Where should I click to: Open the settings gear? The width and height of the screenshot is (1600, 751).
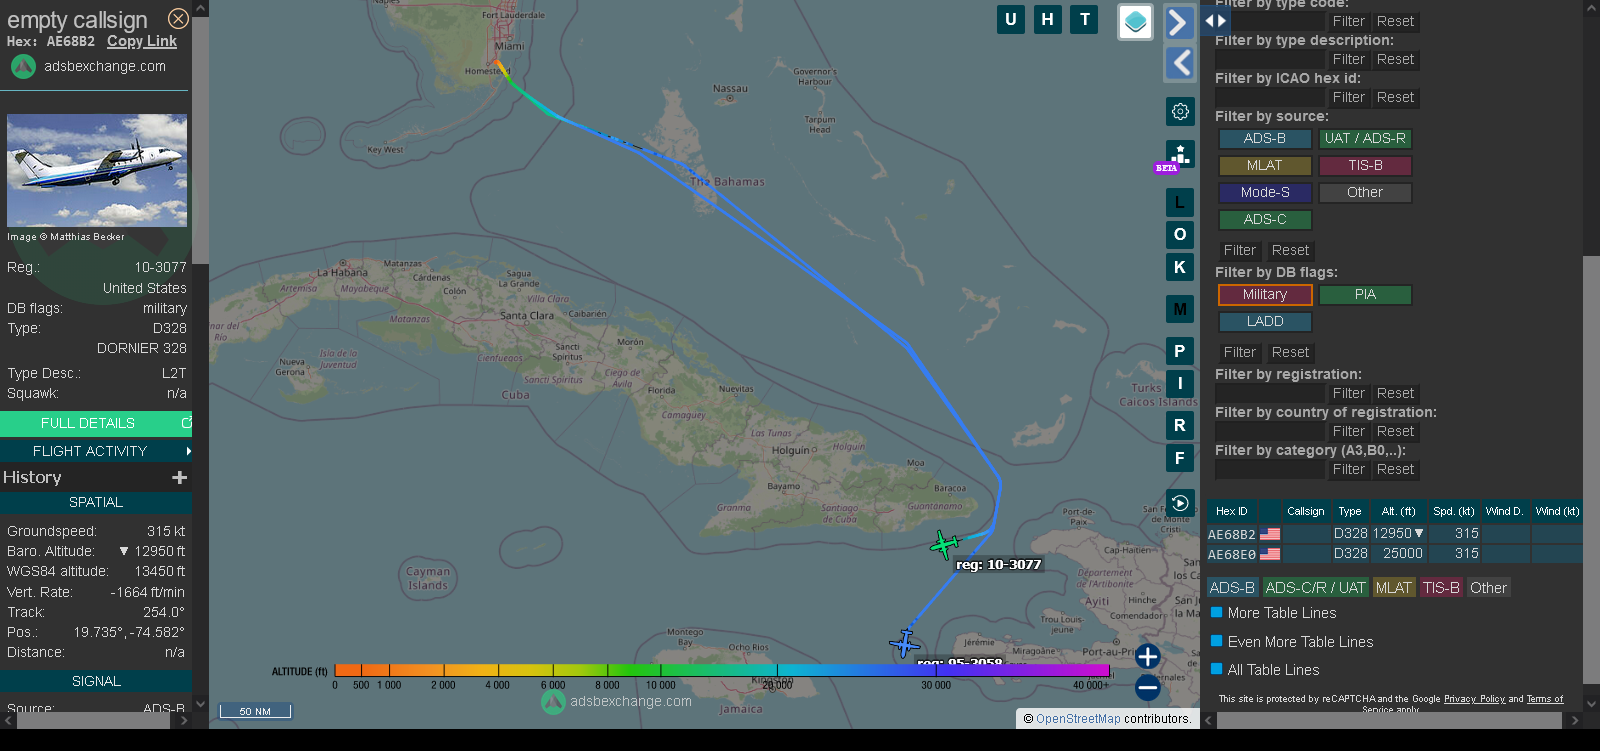coord(1180,111)
